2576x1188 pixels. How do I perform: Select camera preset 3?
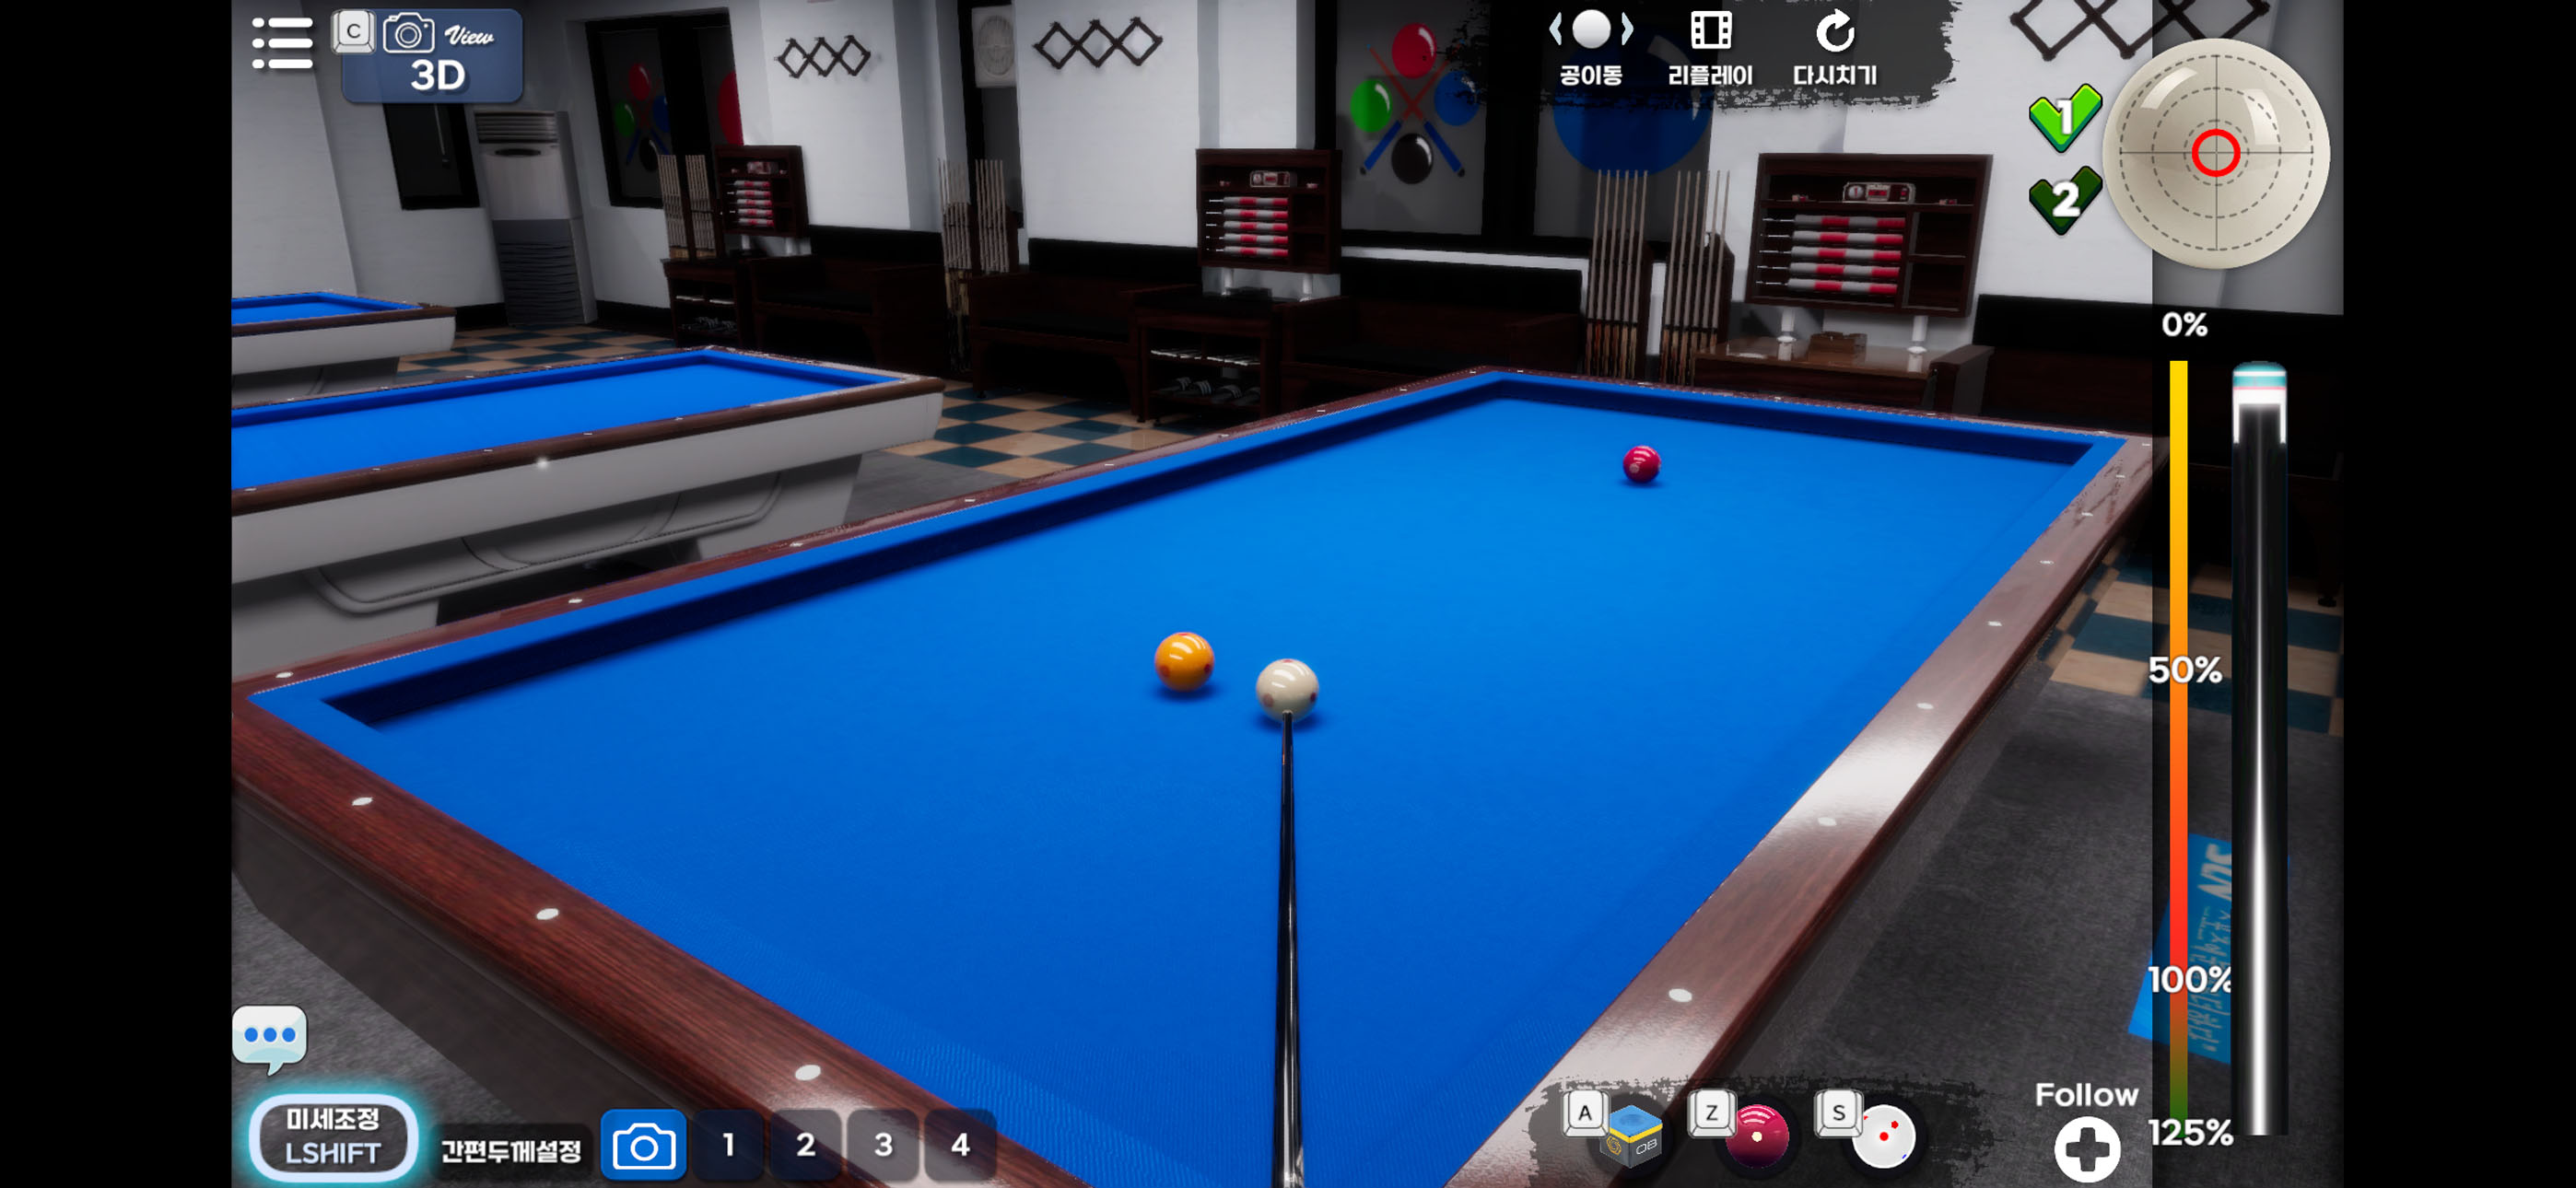(883, 1145)
